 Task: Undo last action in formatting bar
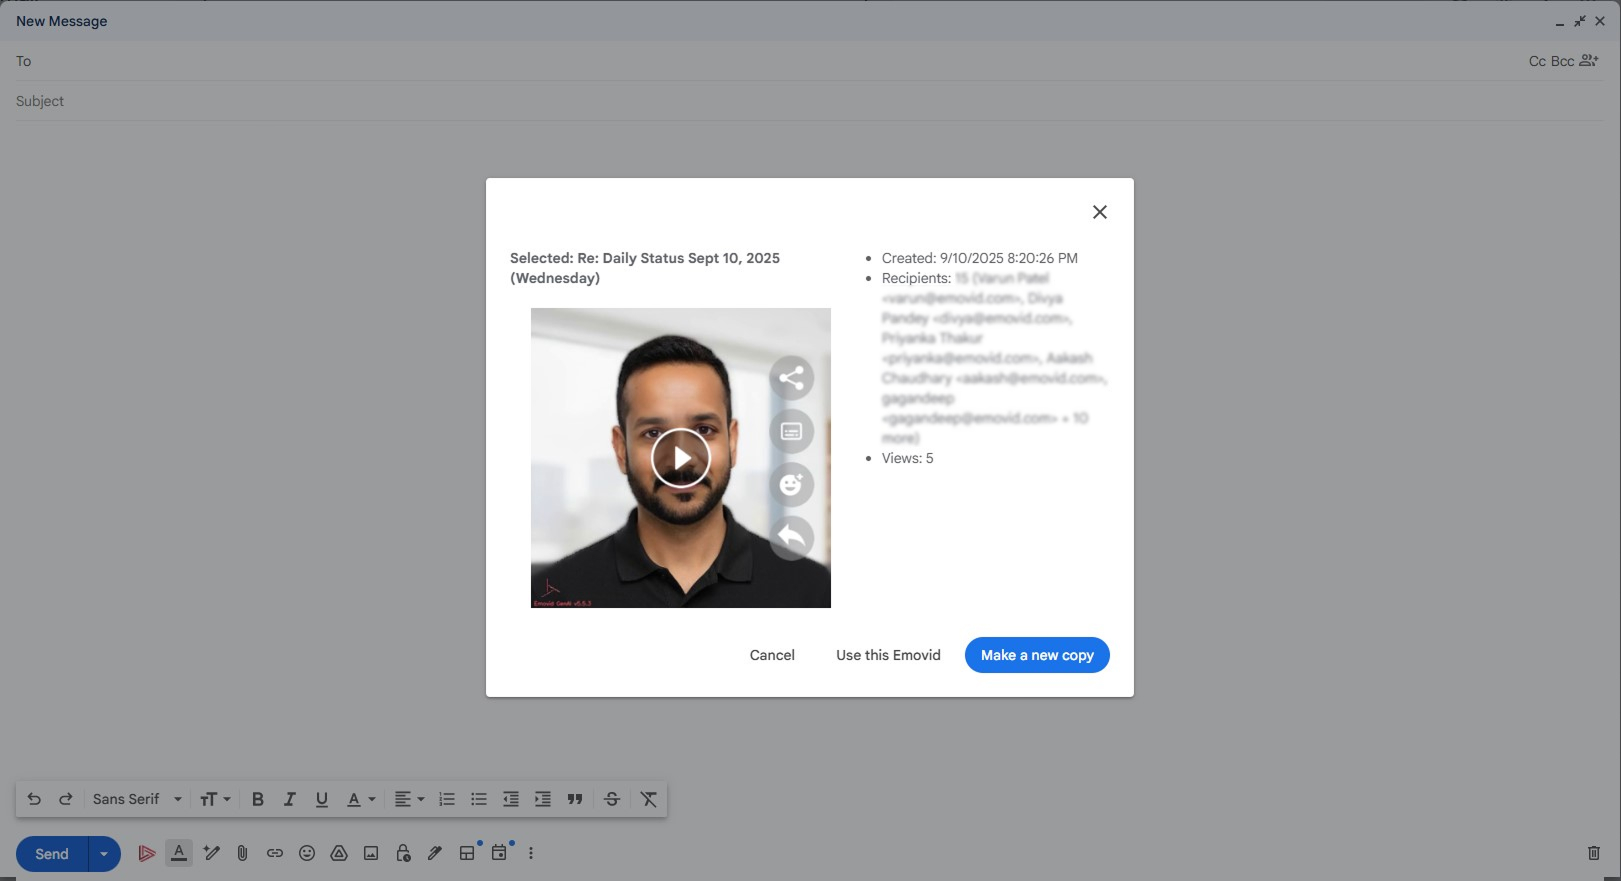(x=34, y=799)
